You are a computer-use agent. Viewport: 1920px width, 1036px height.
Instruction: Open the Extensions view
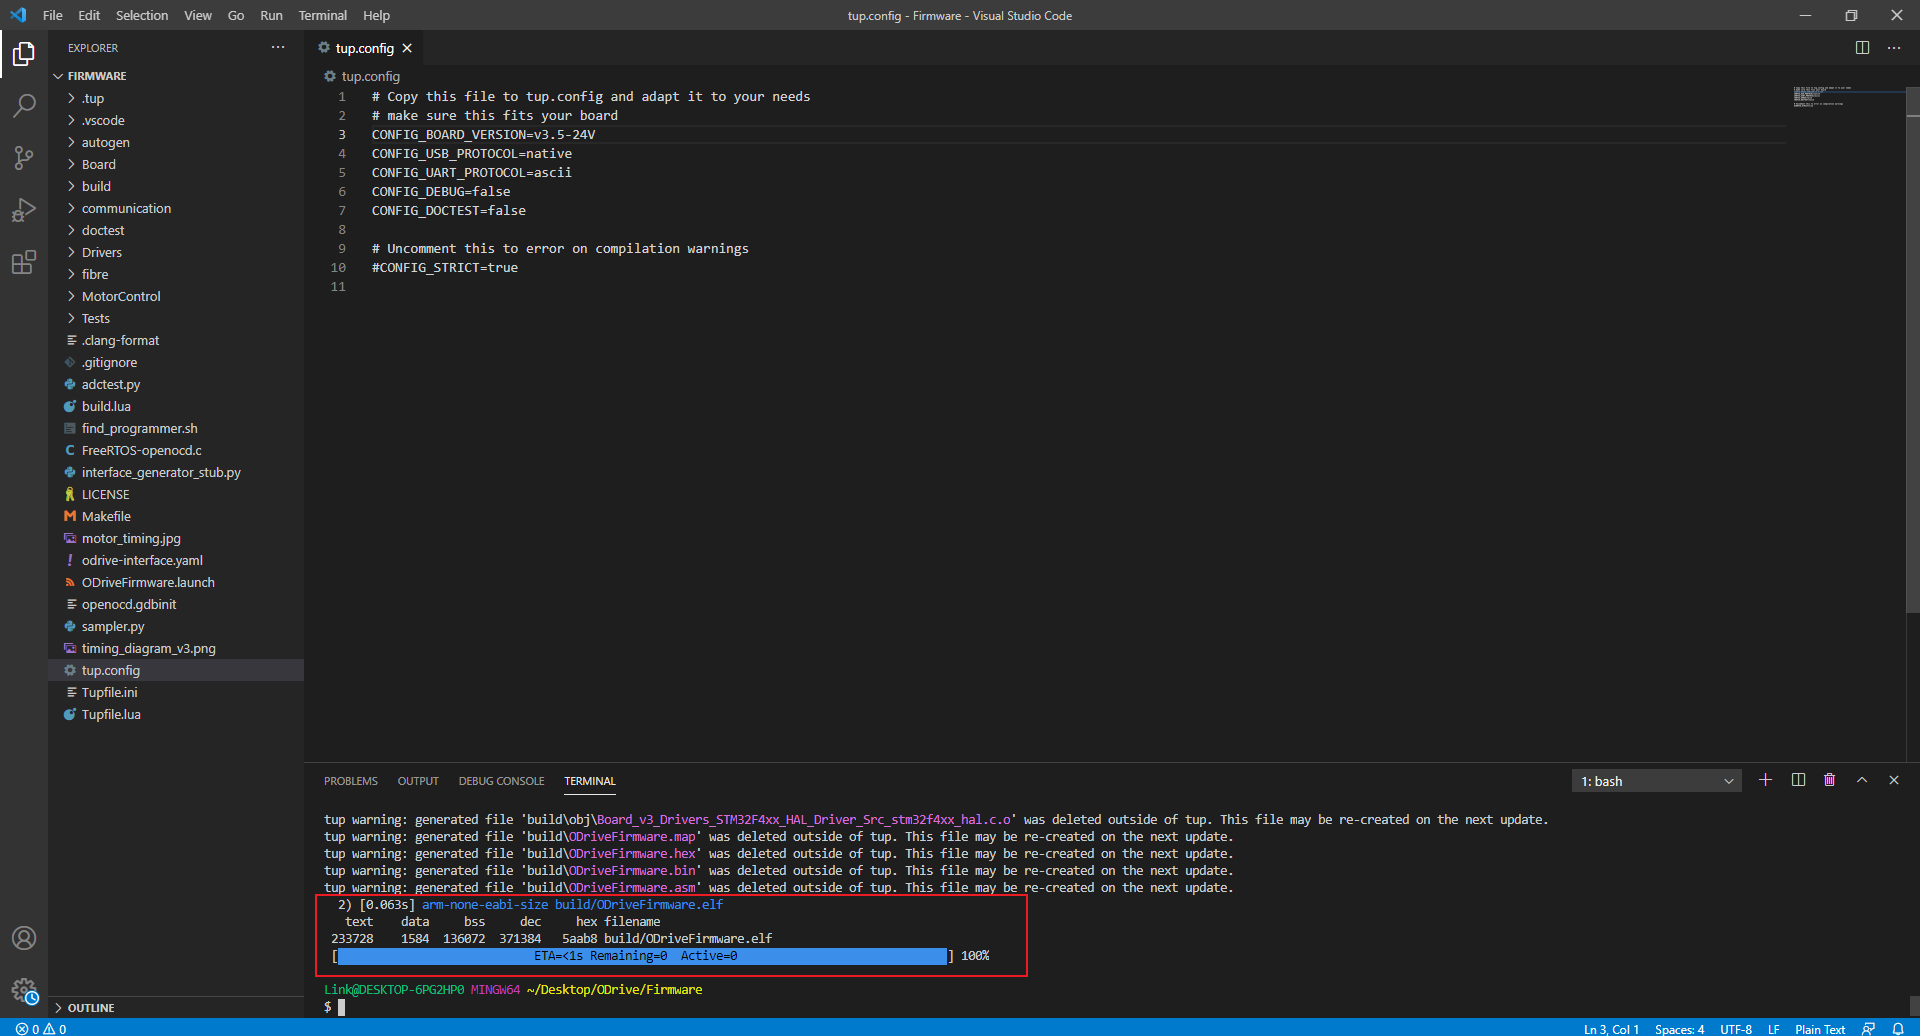(x=24, y=262)
